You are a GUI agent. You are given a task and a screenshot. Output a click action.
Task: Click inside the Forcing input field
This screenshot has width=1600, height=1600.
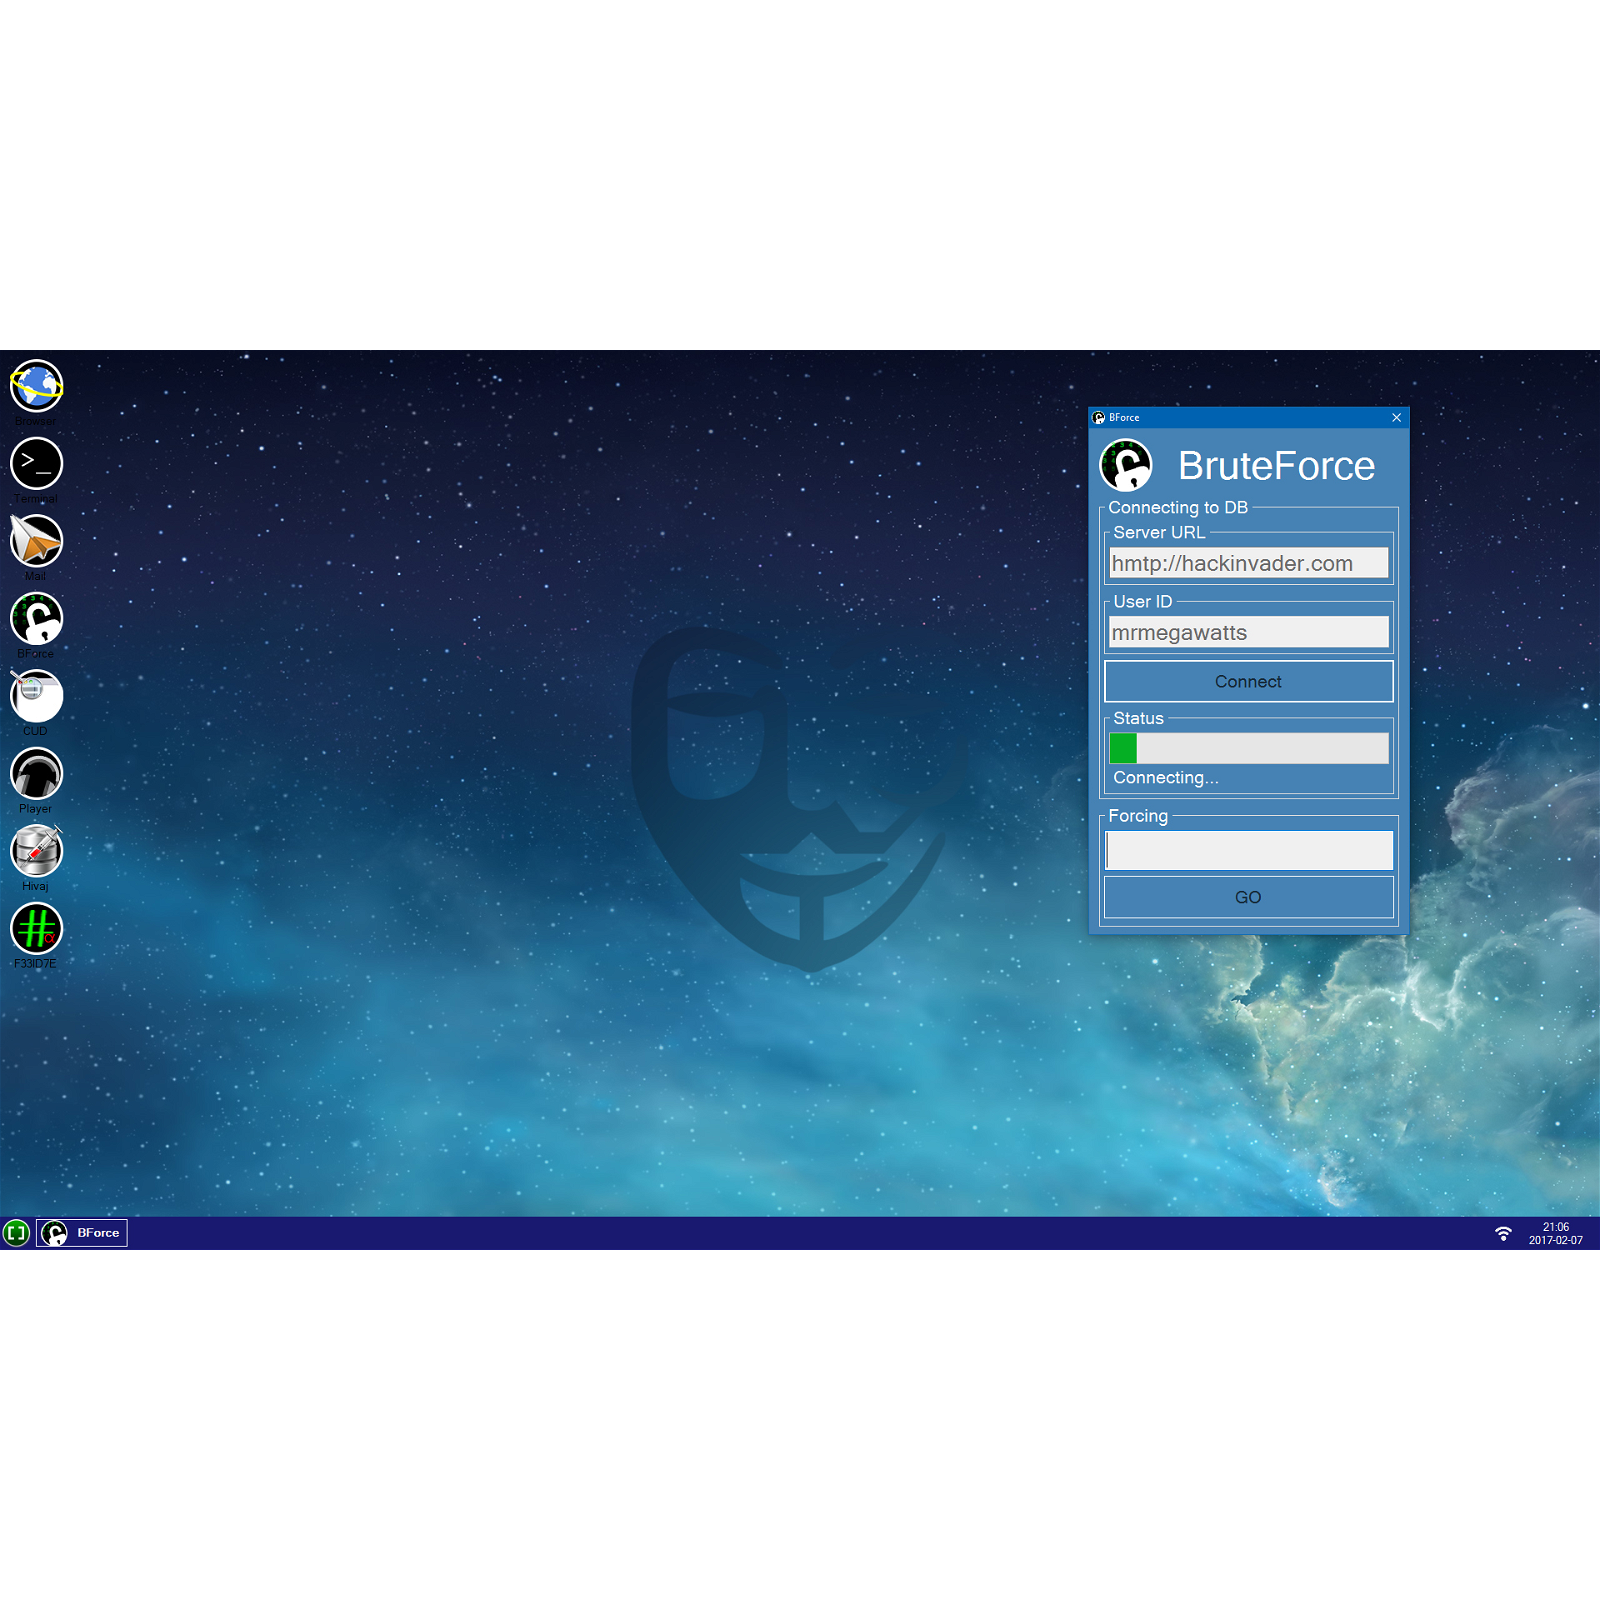[x=1248, y=849]
